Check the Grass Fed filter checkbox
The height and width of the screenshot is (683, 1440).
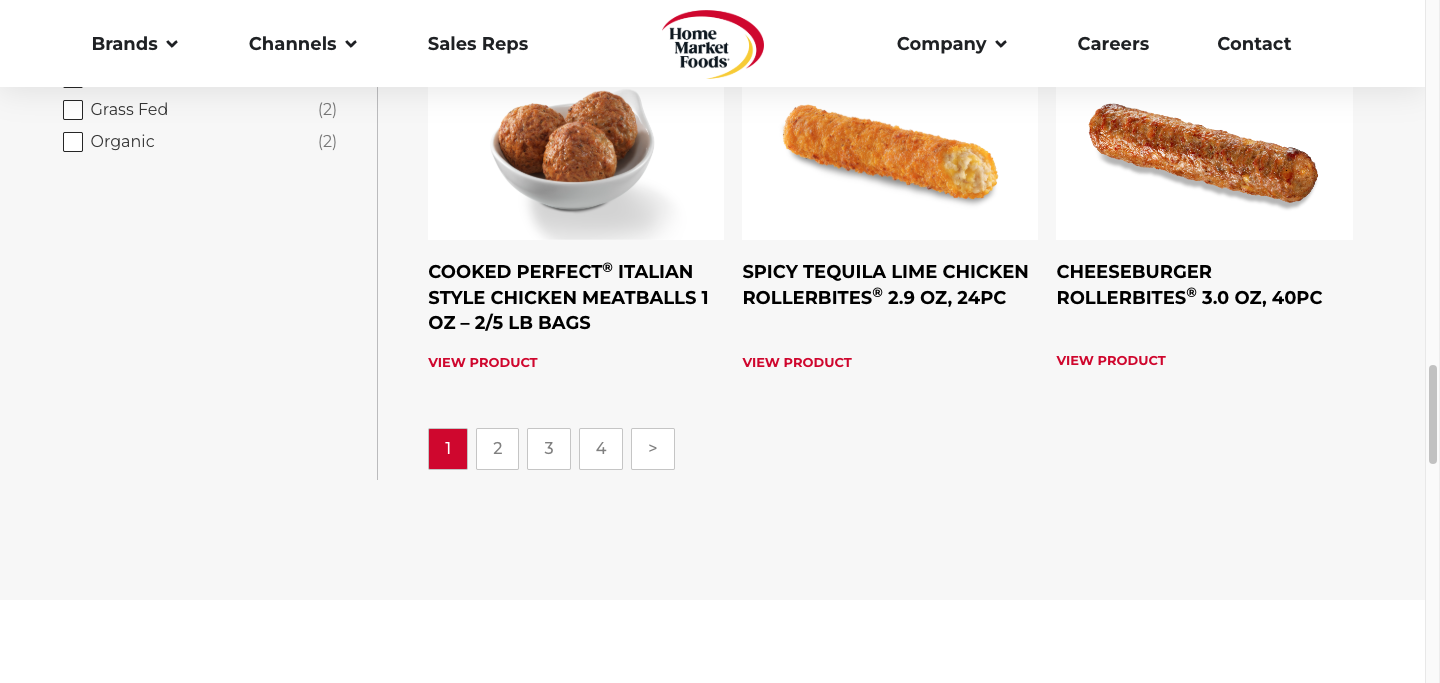(x=73, y=110)
